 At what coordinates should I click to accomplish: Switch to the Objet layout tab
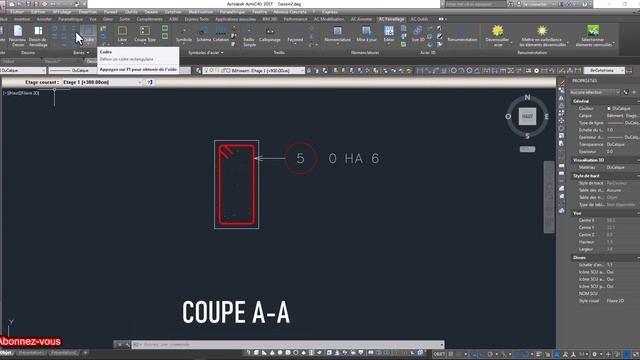[x=6, y=353]
